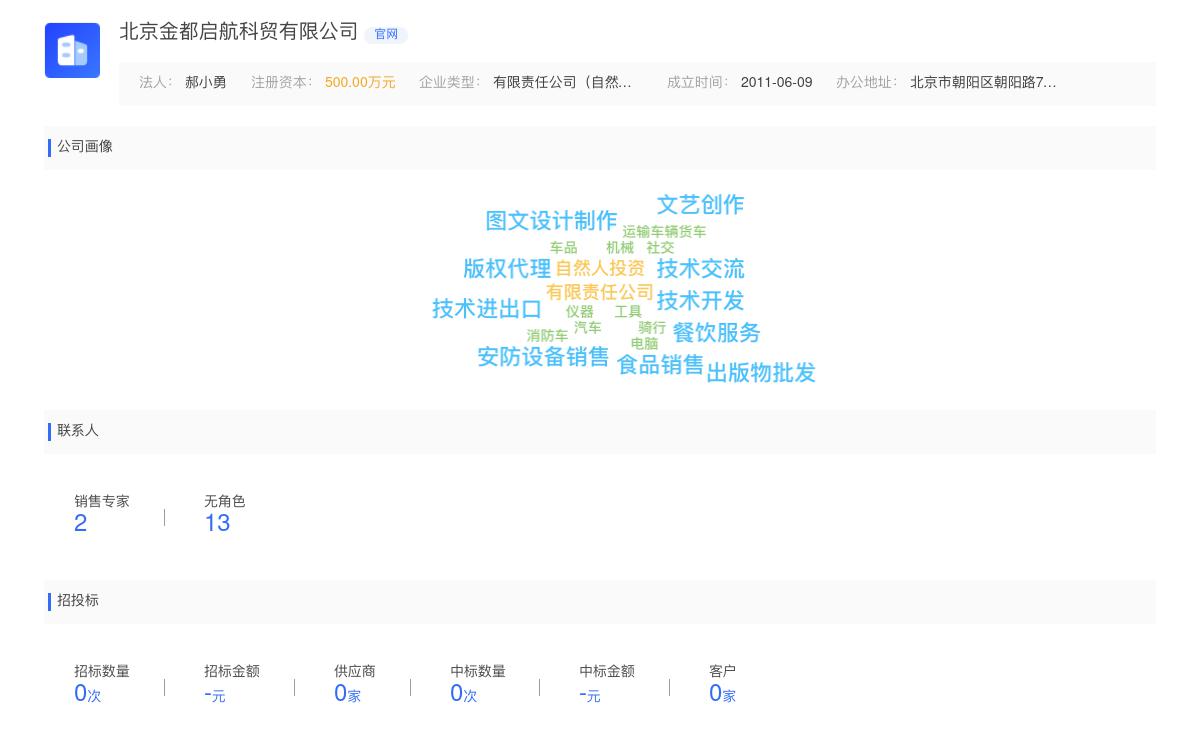Image resolution: width=1200 pixels, height=752 pixels.
Task: Click the blue company logo icon
Action: point(72,50)
